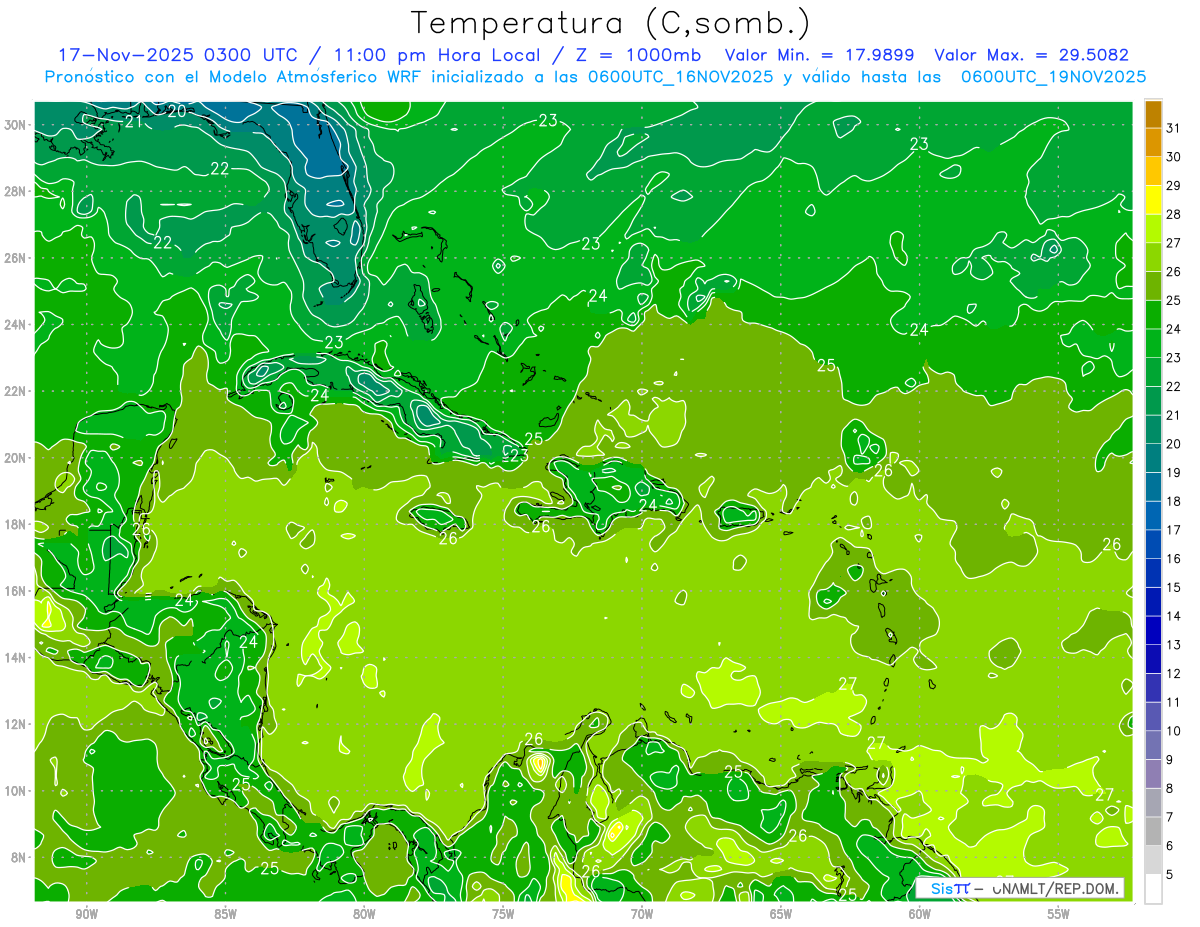The width and height of the screenshot is (1200, 927).
Task: Click the legend label 15
Action: [x=1174, y=587]
